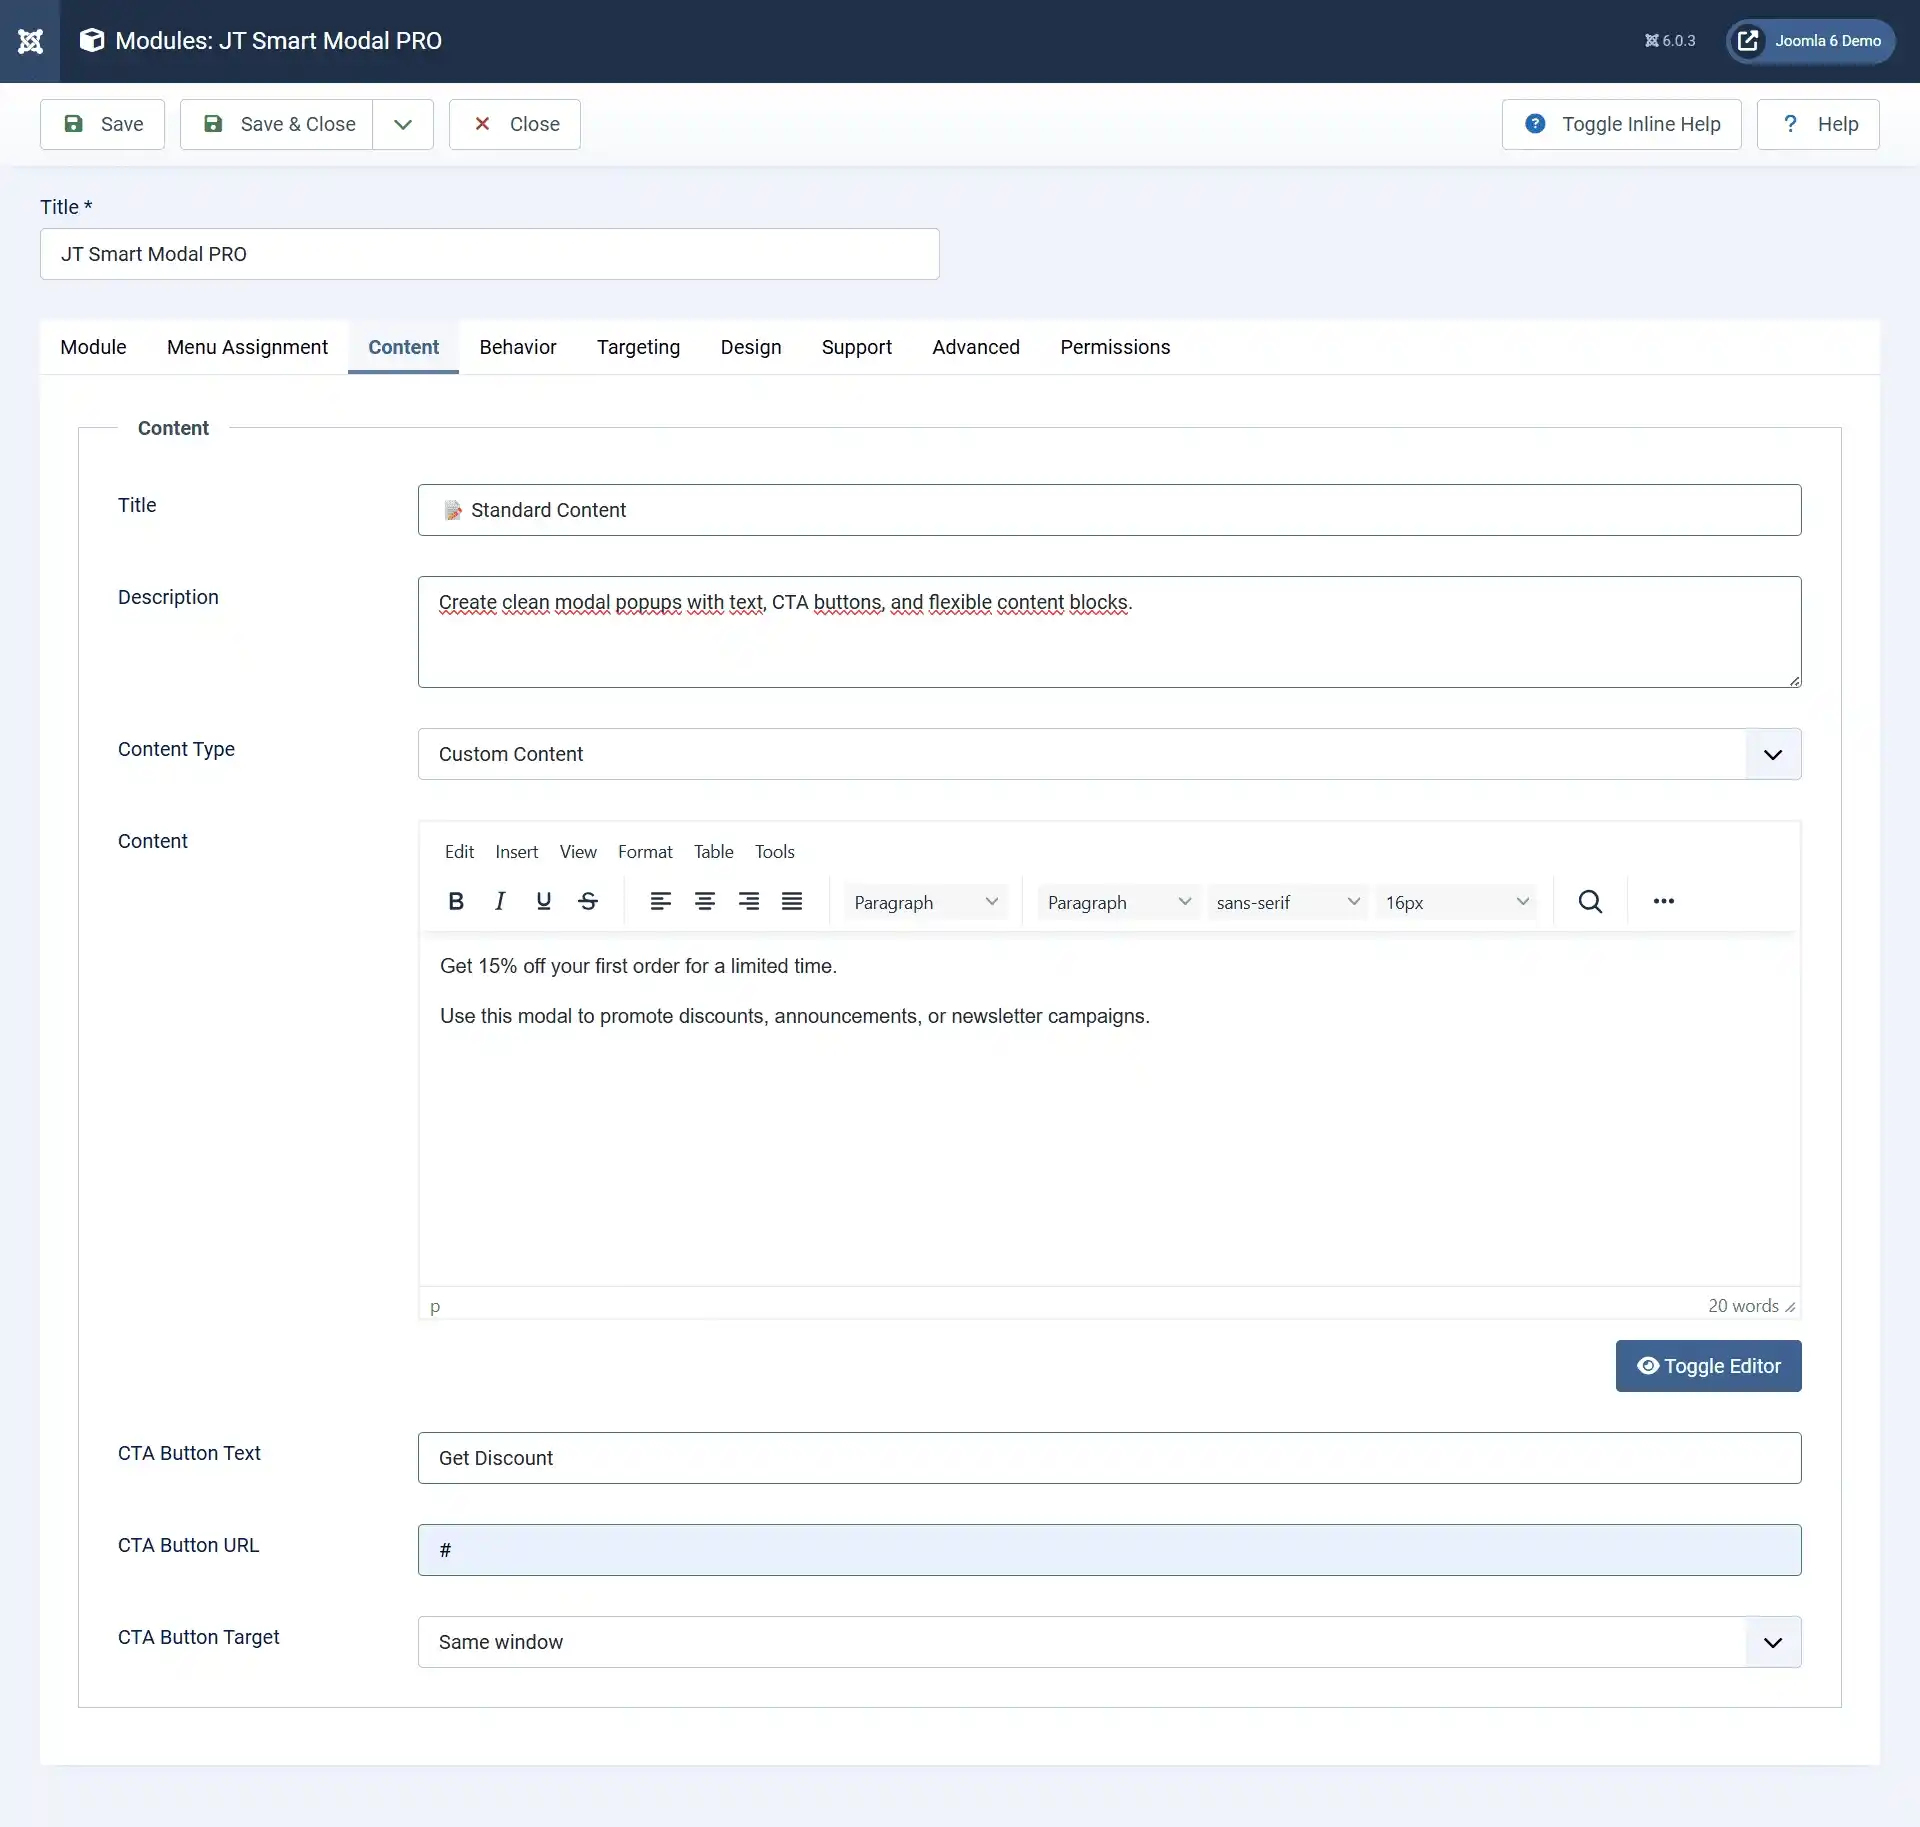The height and width of the screenshot is (1827, 1920).
Task: Align editor text left
Action: pos(660,901)
